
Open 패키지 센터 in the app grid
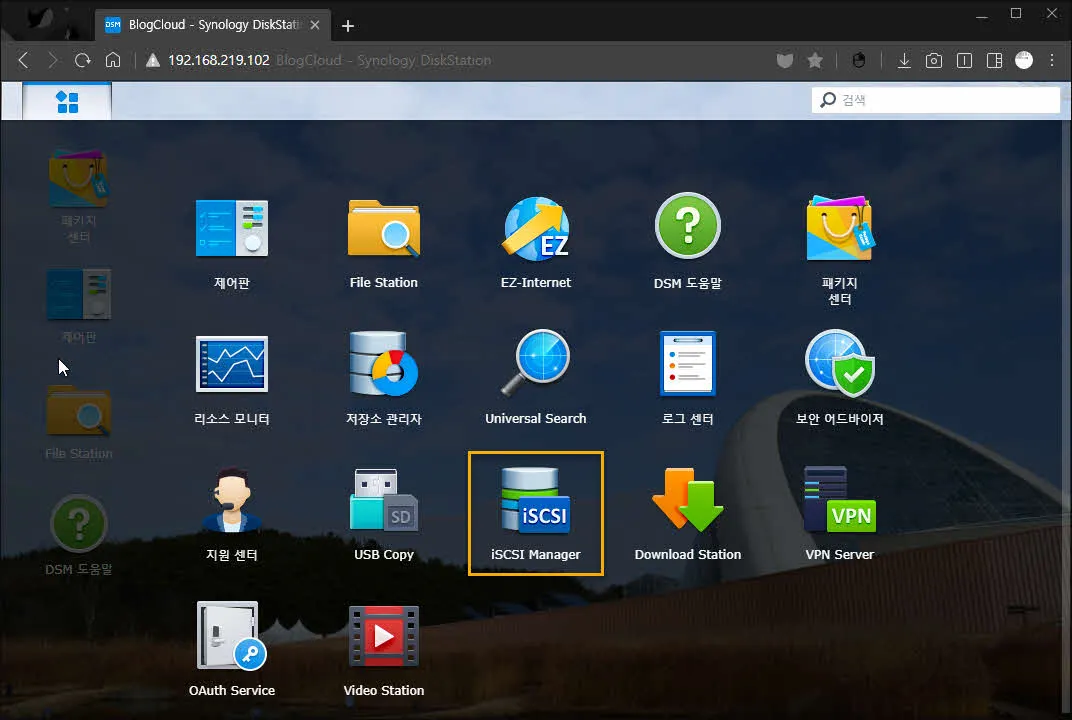pos(839,250)
